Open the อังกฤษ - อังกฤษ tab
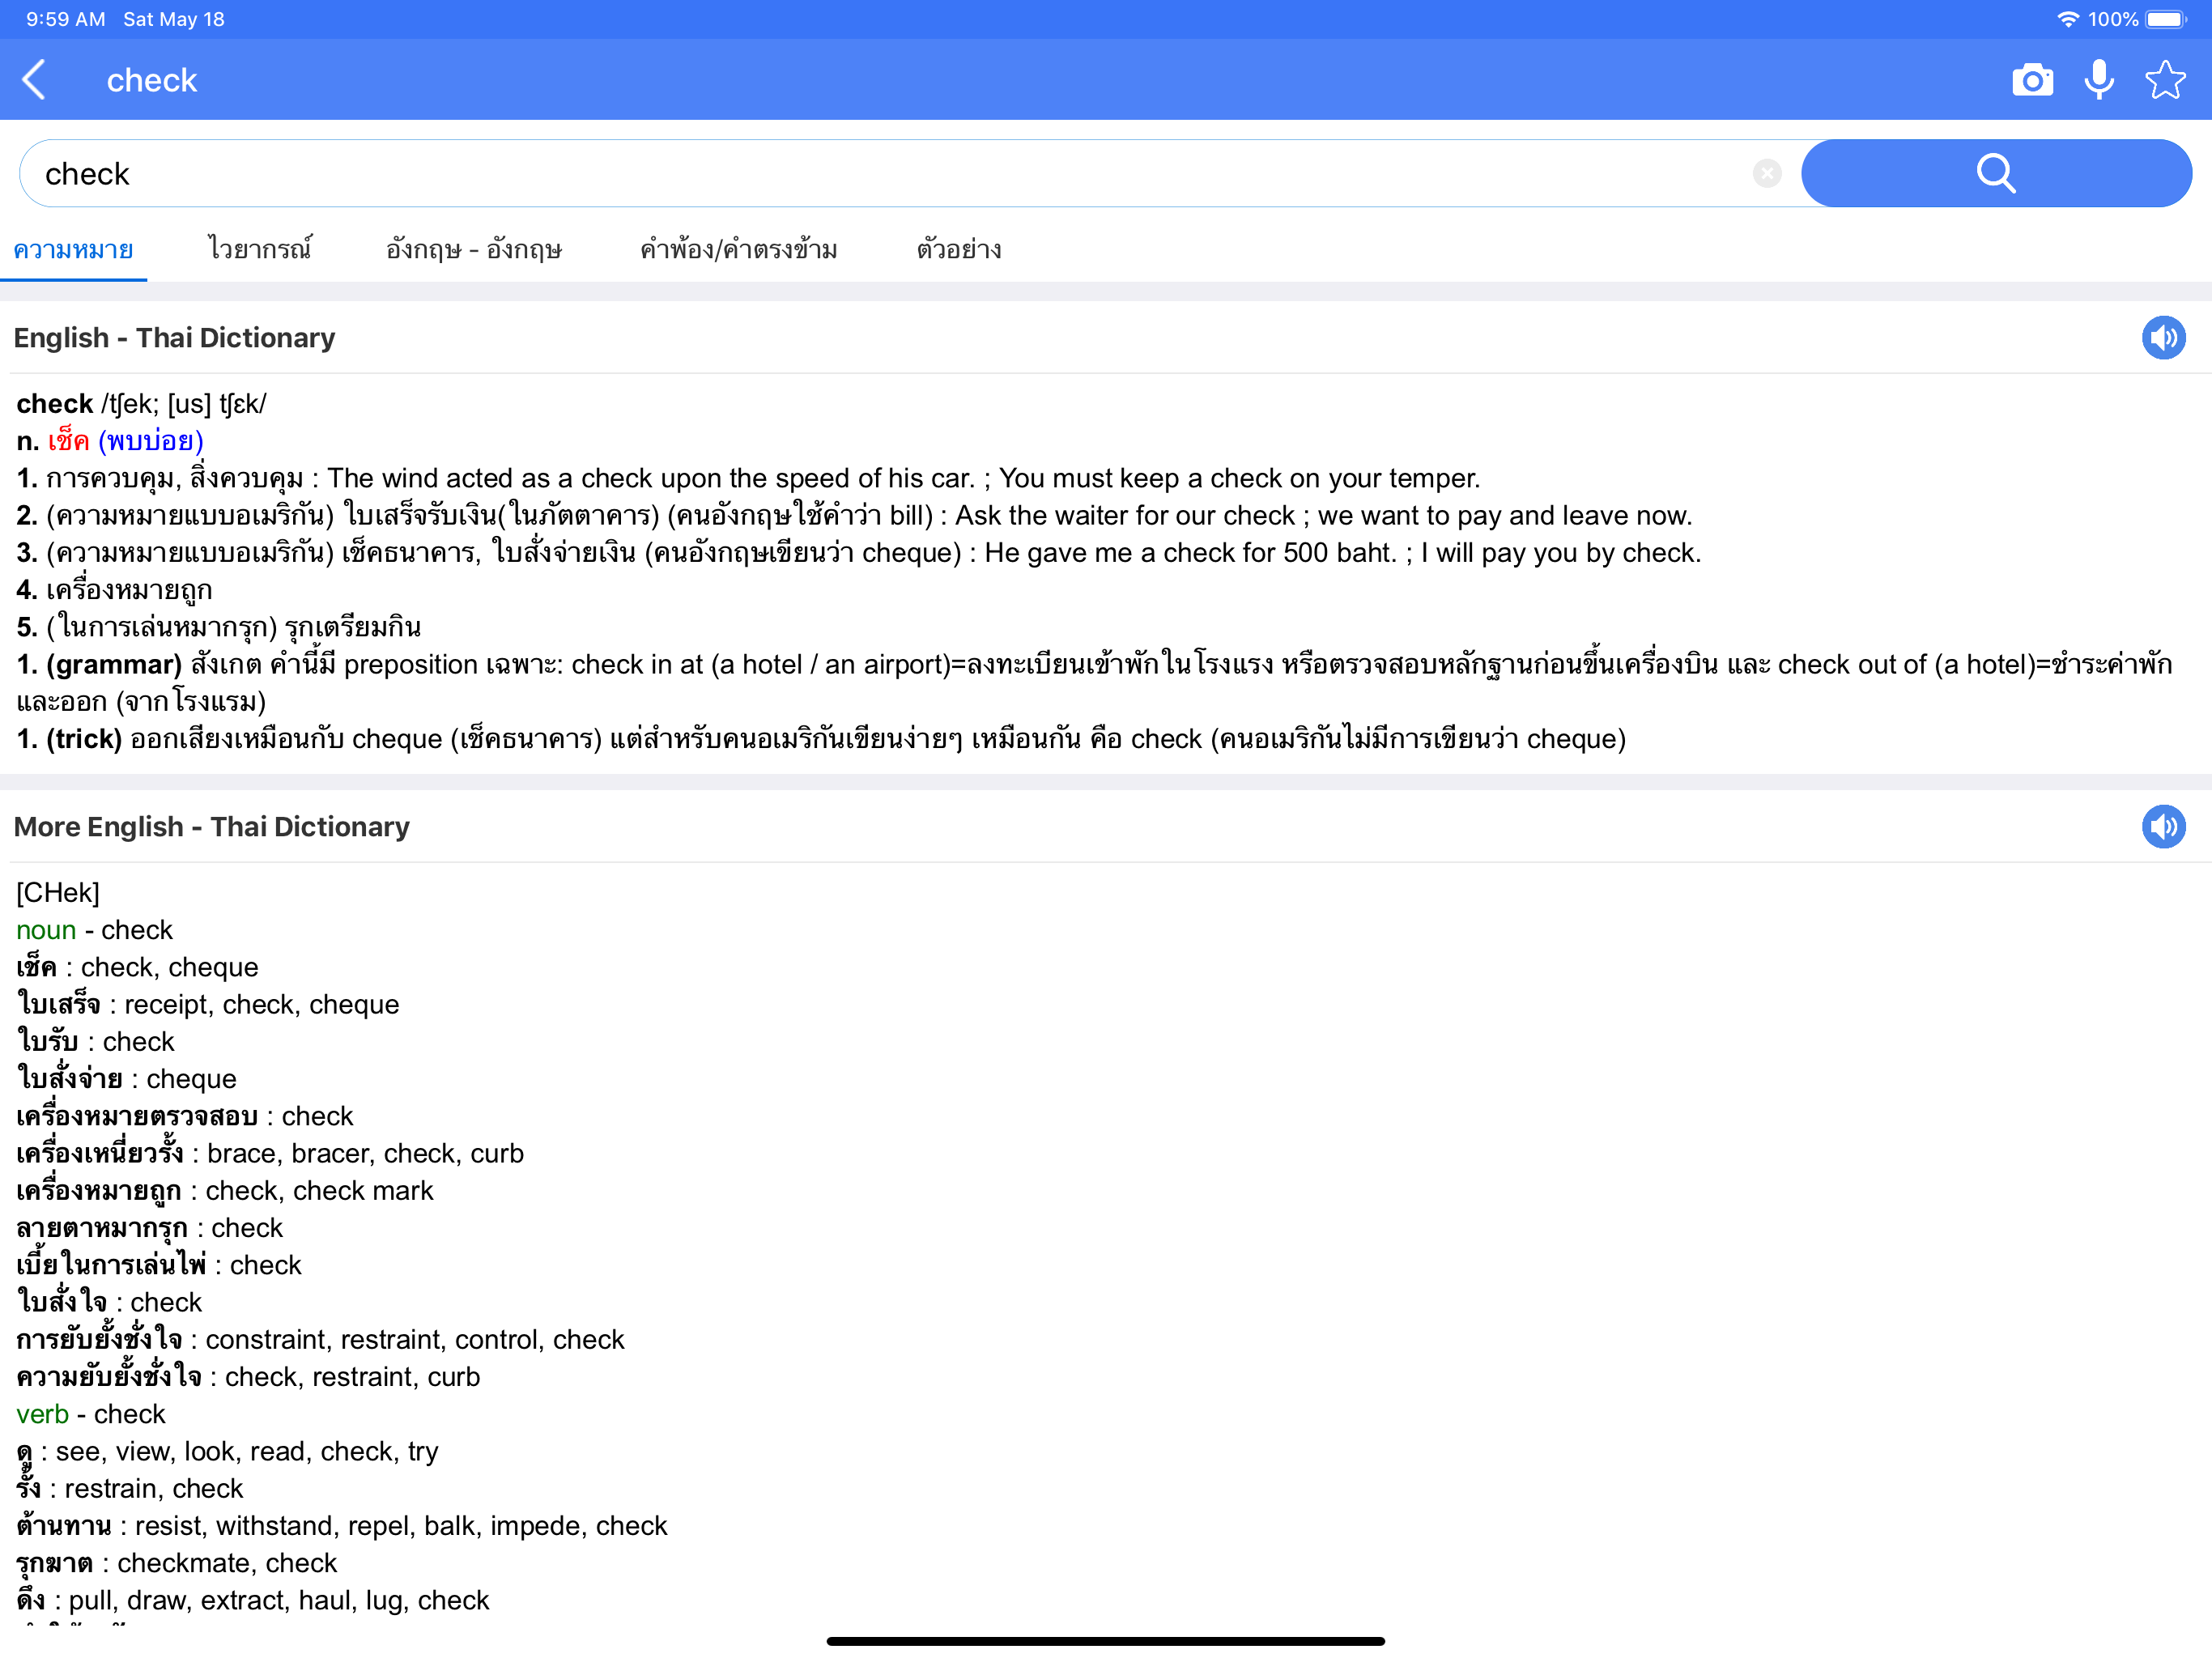 point(477,249)
